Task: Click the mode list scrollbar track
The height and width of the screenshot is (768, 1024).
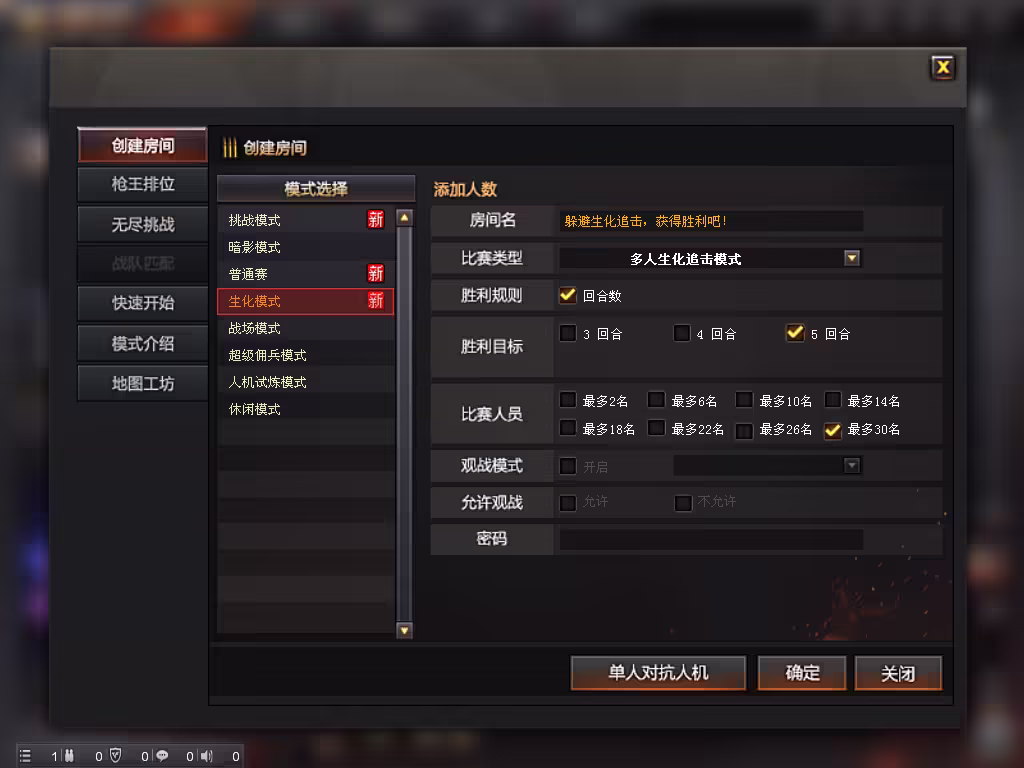Action: [404, 424]
